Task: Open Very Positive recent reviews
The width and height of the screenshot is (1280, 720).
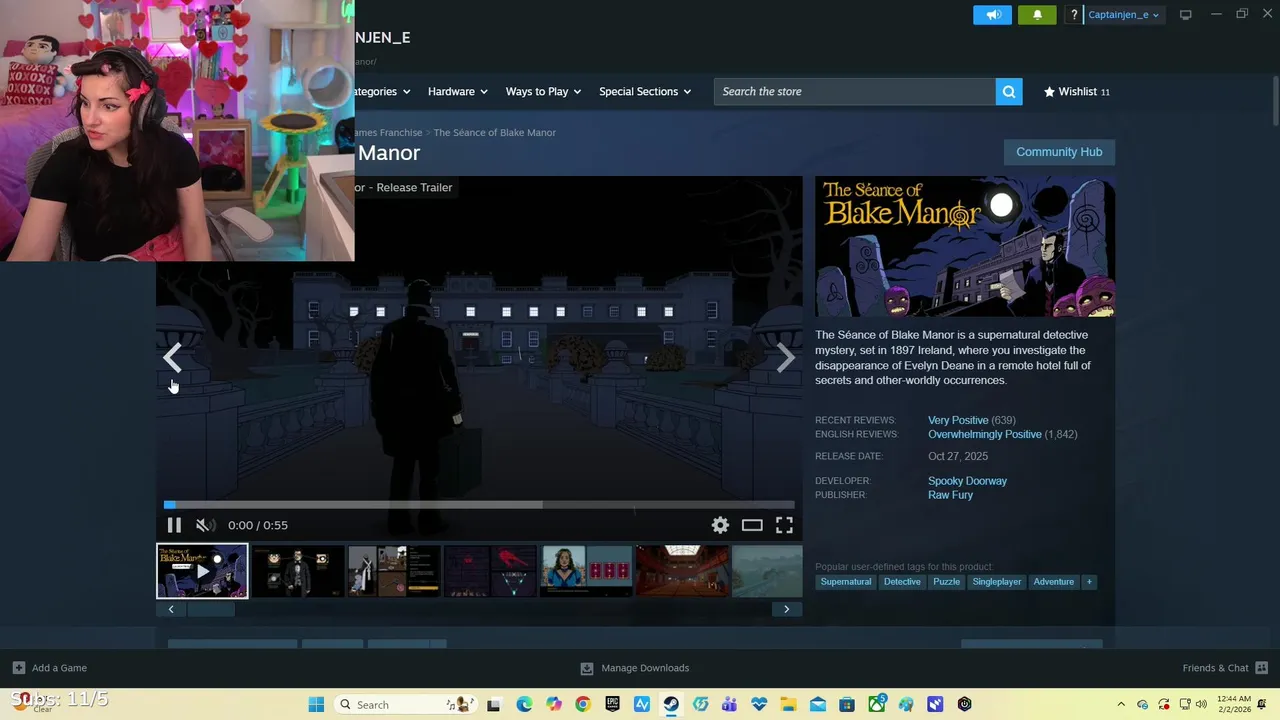Action: coord(958,420)
